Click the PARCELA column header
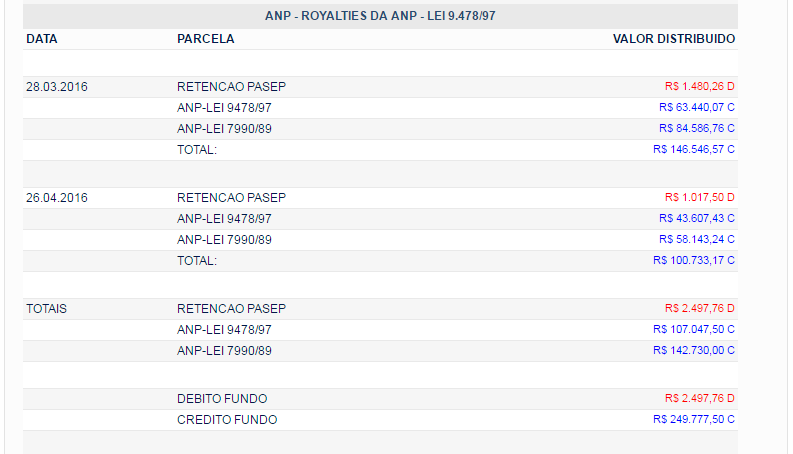Screen dimensions: 793x454 (x=206, y=39)
